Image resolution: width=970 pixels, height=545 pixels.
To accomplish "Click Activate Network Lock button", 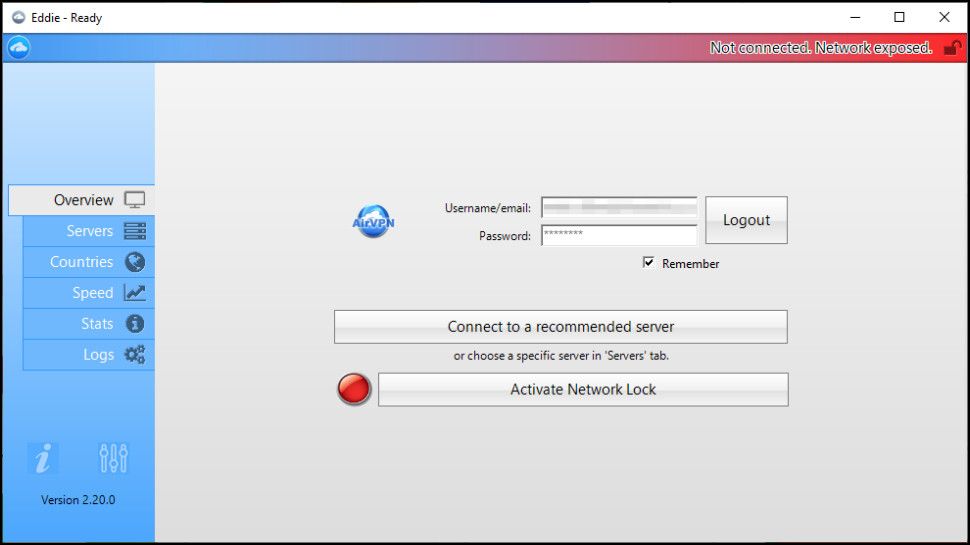I will 583,389.
